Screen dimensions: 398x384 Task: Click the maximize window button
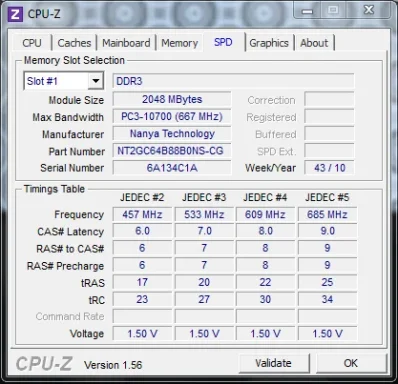pos(333,11)
